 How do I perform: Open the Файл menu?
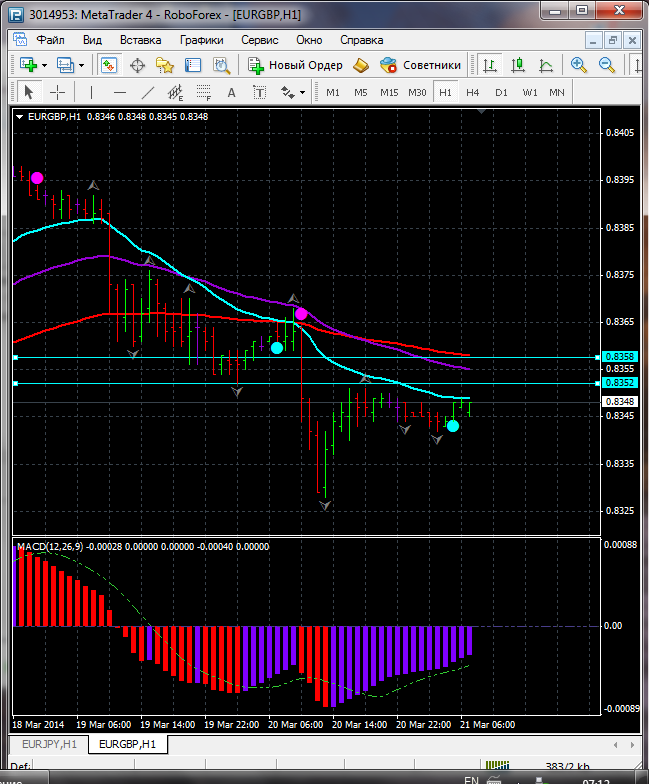click(50, 40)
